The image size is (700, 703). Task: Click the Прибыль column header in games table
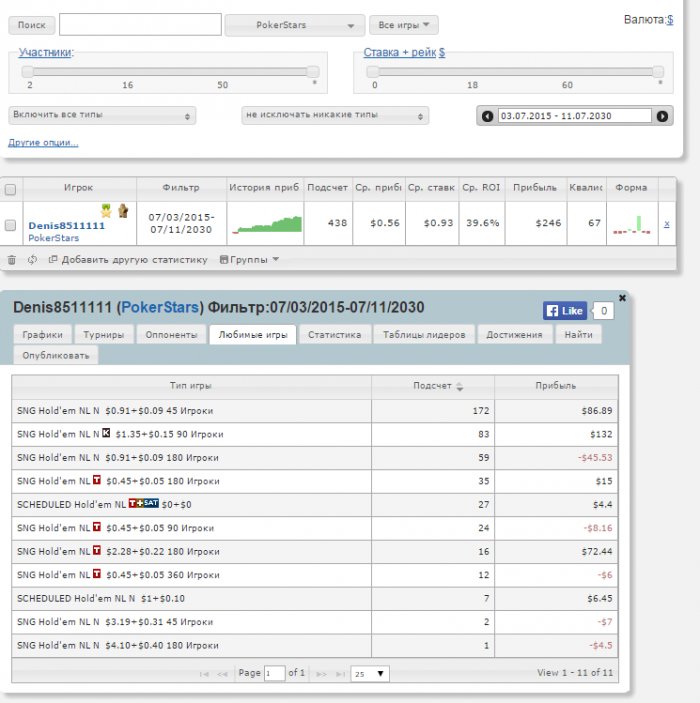556,386
